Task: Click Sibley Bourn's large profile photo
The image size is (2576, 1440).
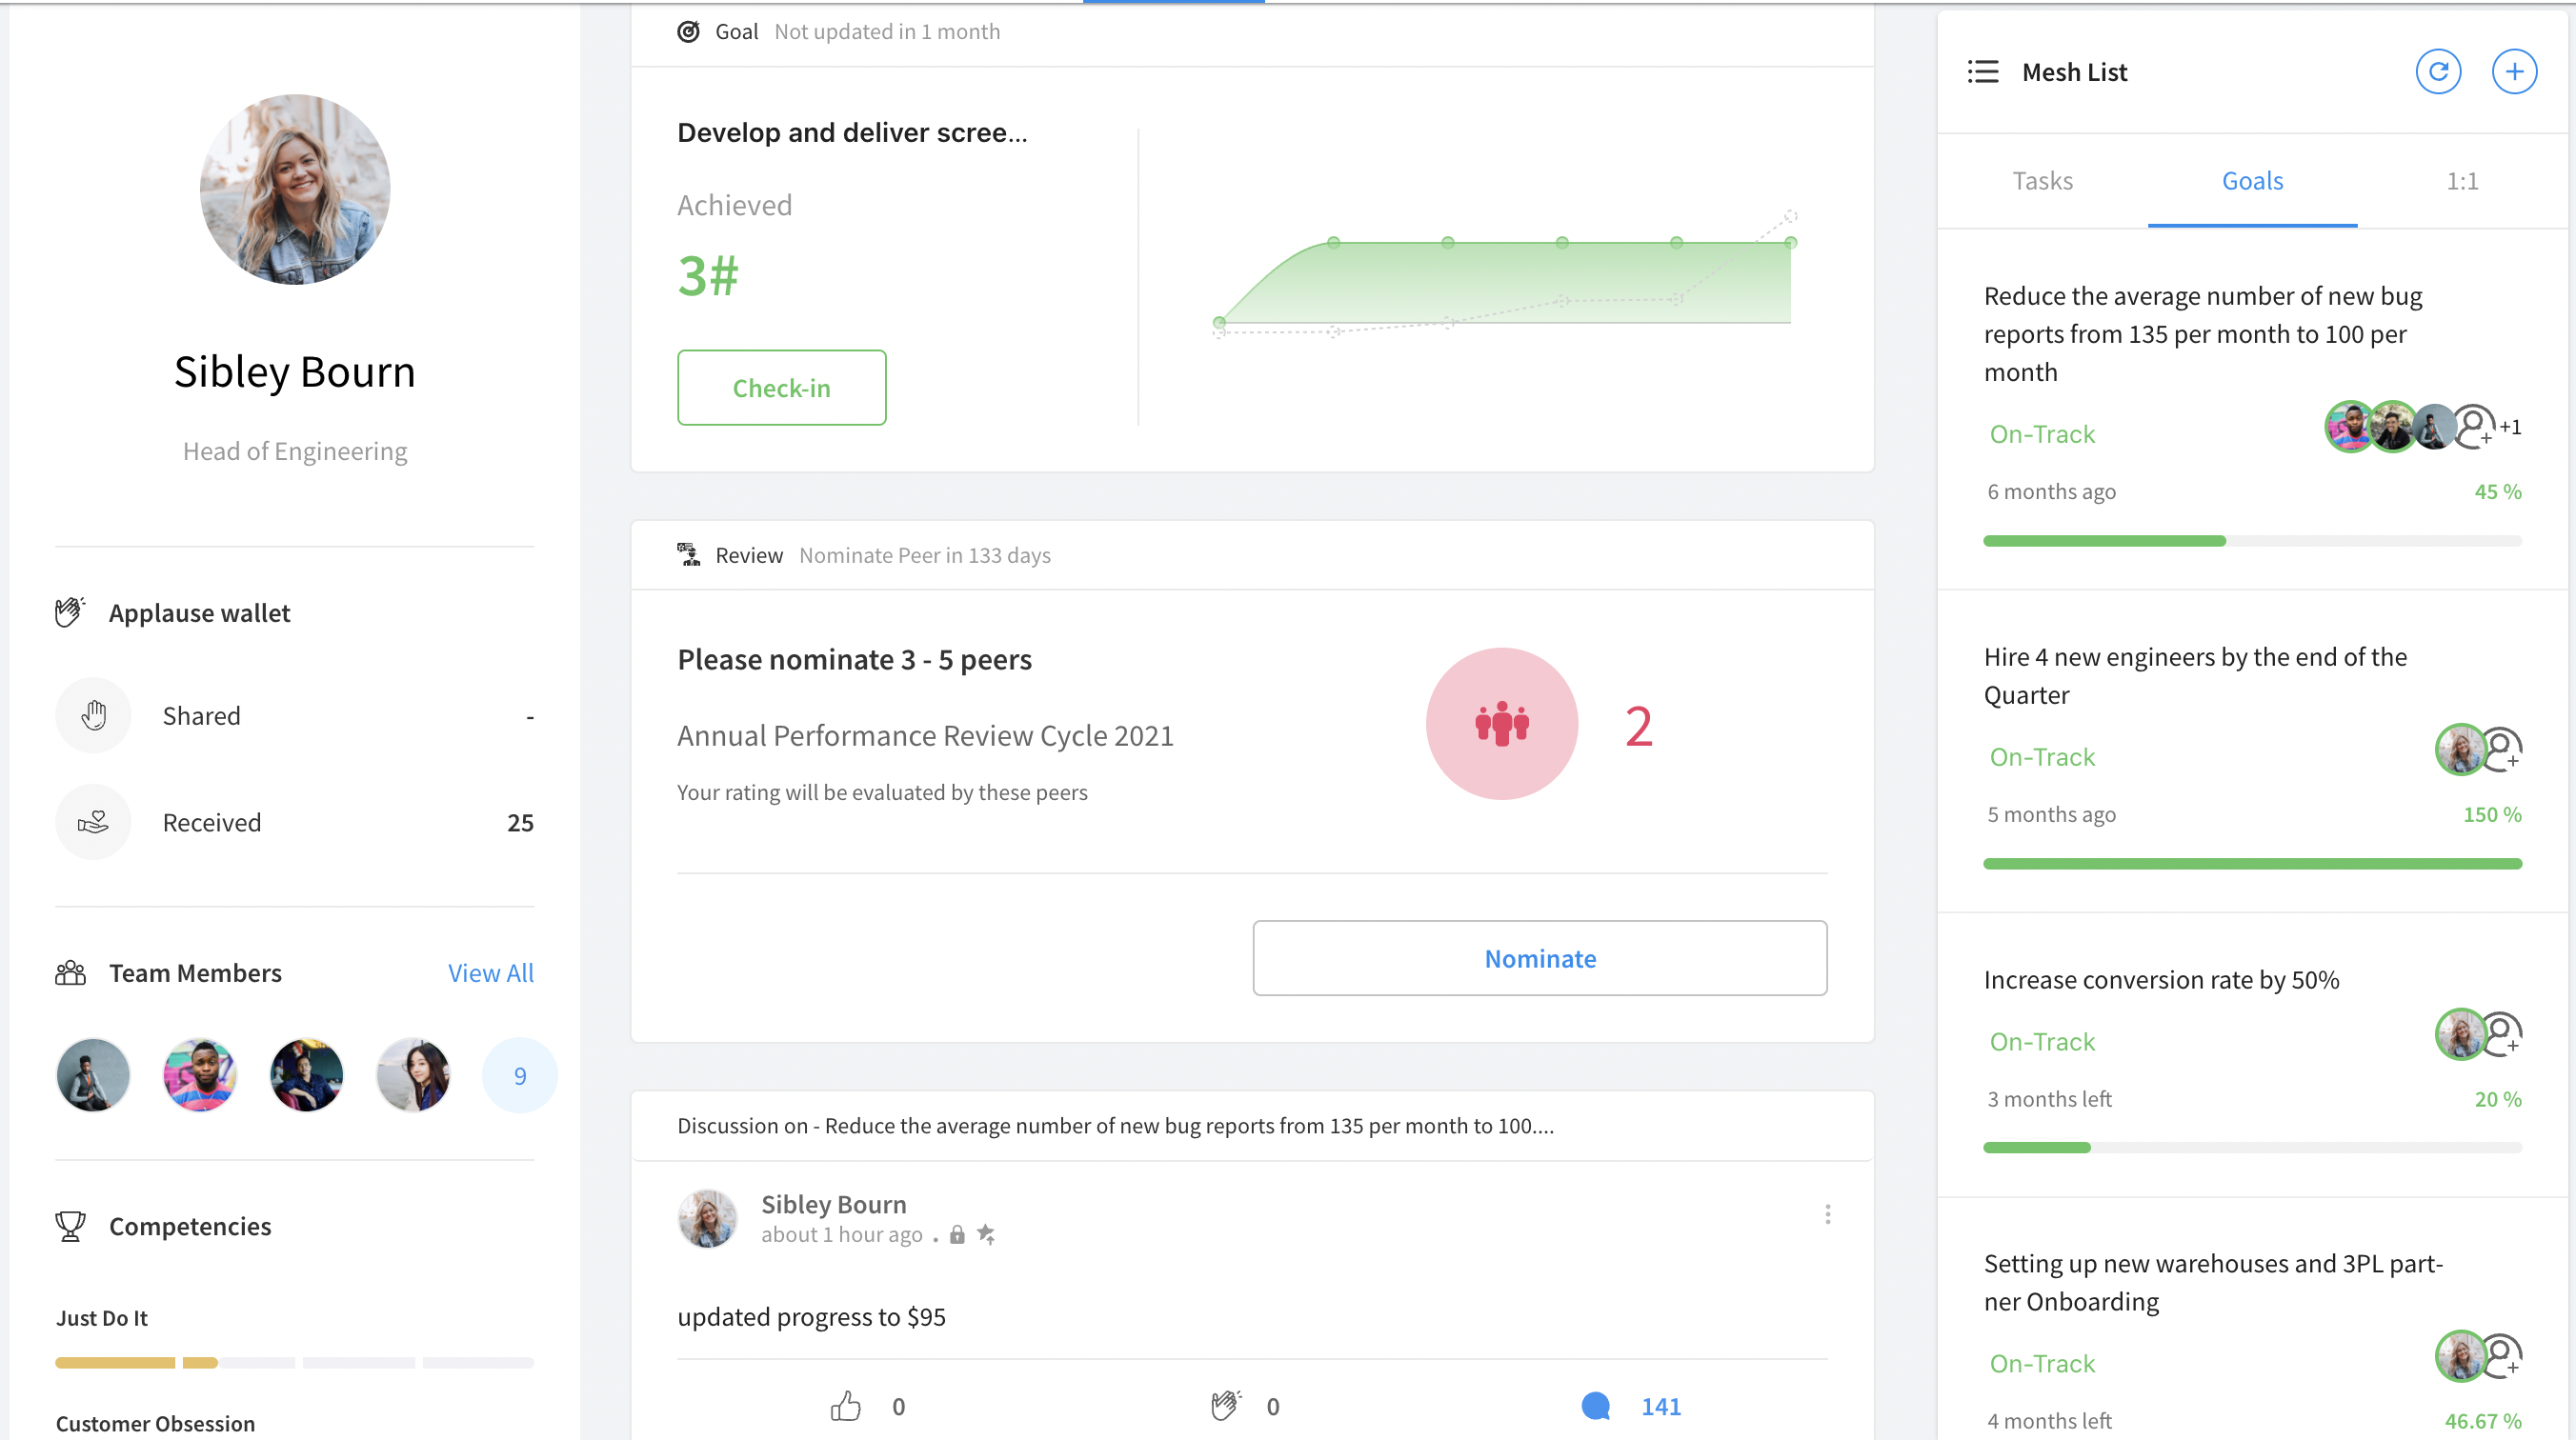Action: coord(295,190)
